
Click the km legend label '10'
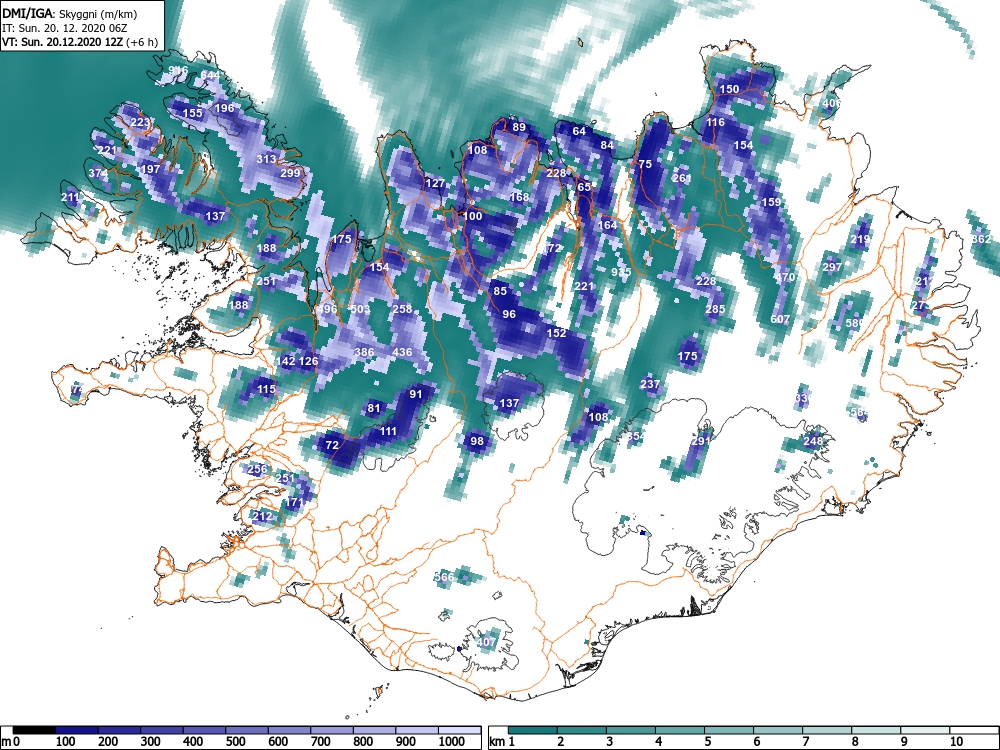[956, 742]
